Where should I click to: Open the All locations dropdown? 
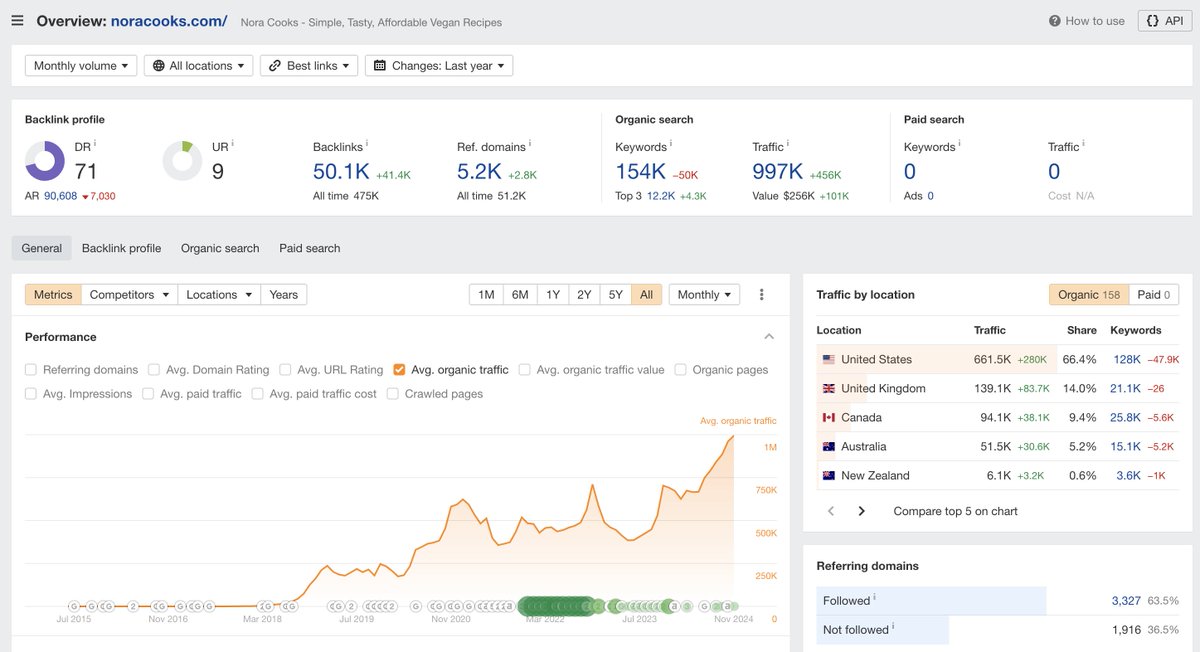(198, 66)
